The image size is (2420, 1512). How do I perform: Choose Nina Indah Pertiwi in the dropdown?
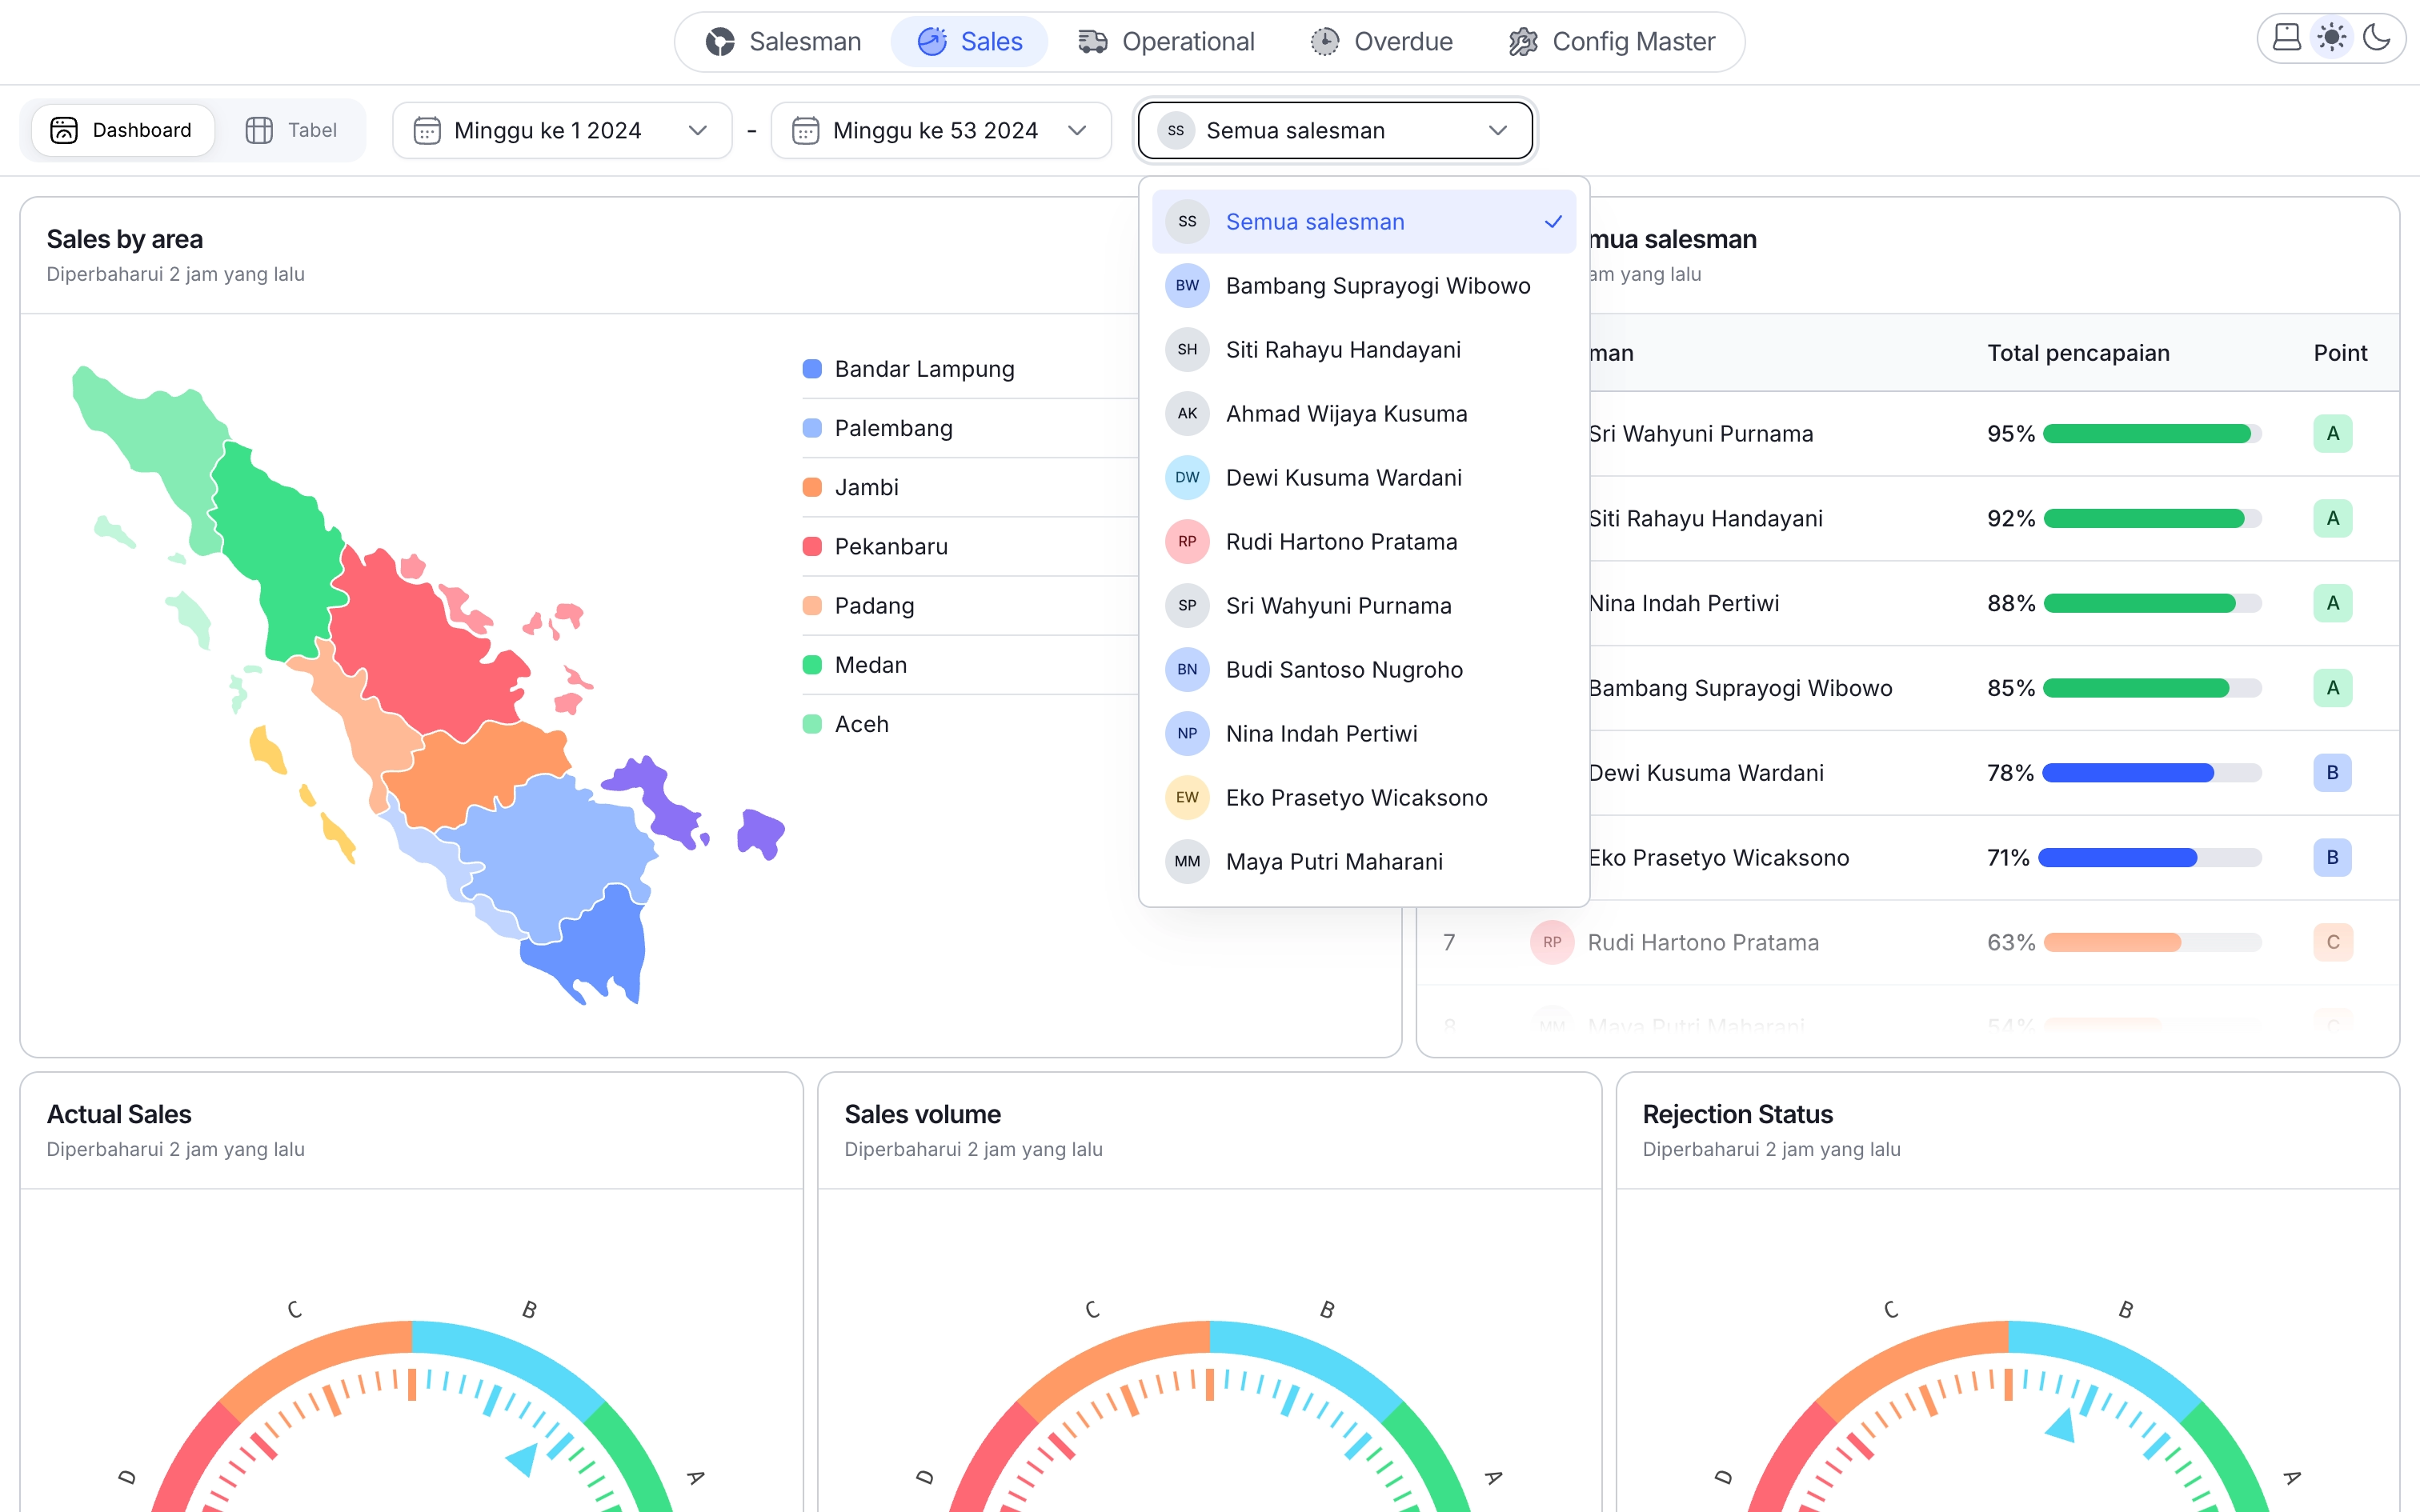tap(1364, 734)
